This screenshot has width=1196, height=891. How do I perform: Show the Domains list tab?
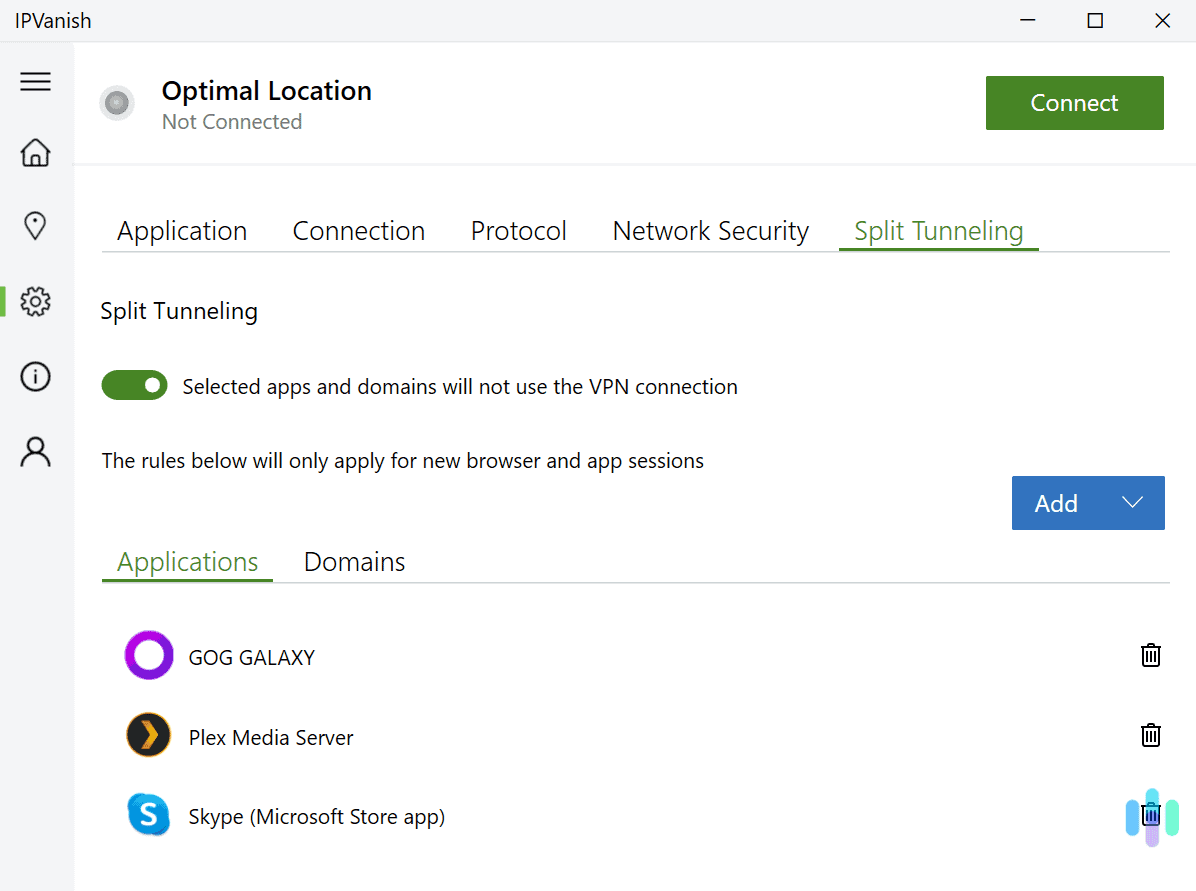(x=354, y=562)
